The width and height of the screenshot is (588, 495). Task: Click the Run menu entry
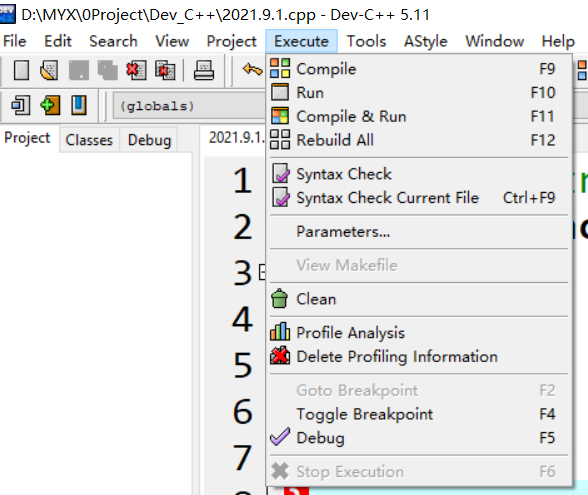(x=419, y=92)
